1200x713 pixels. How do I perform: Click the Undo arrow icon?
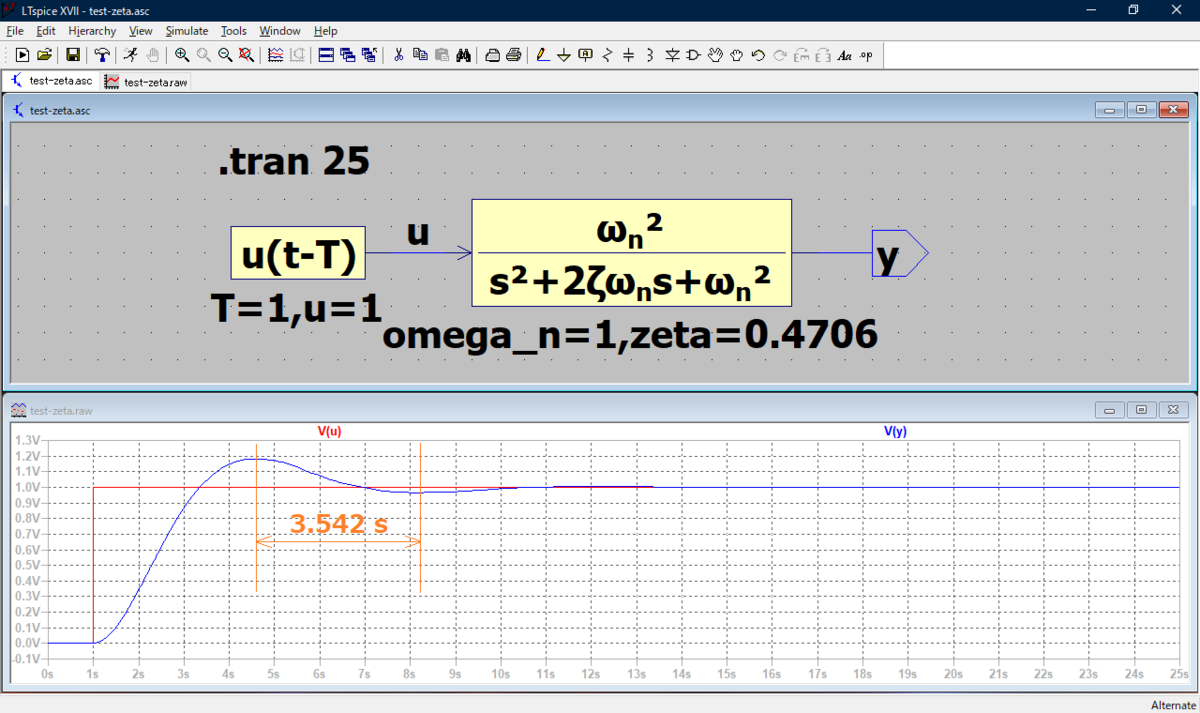758,55
